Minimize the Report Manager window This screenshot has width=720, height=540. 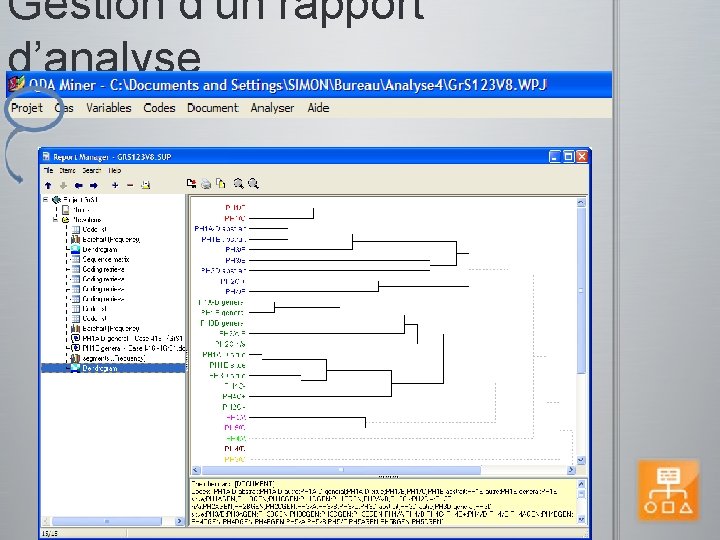555,157
